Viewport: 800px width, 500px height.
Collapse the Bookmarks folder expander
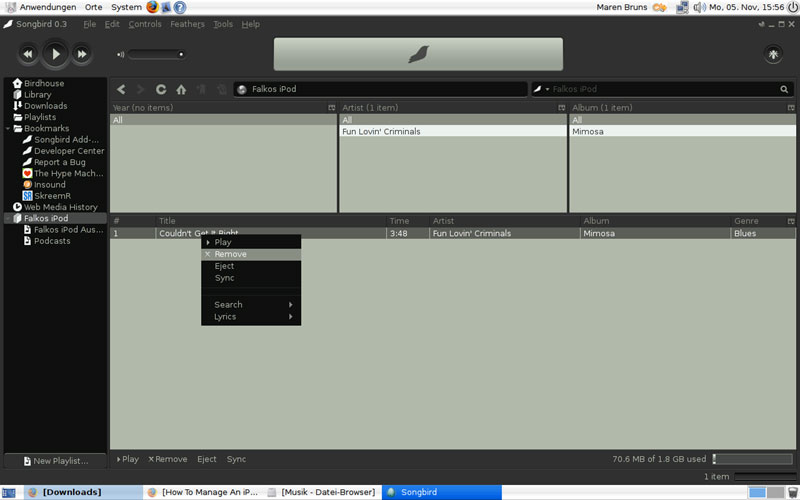click(x=8, y=129)
